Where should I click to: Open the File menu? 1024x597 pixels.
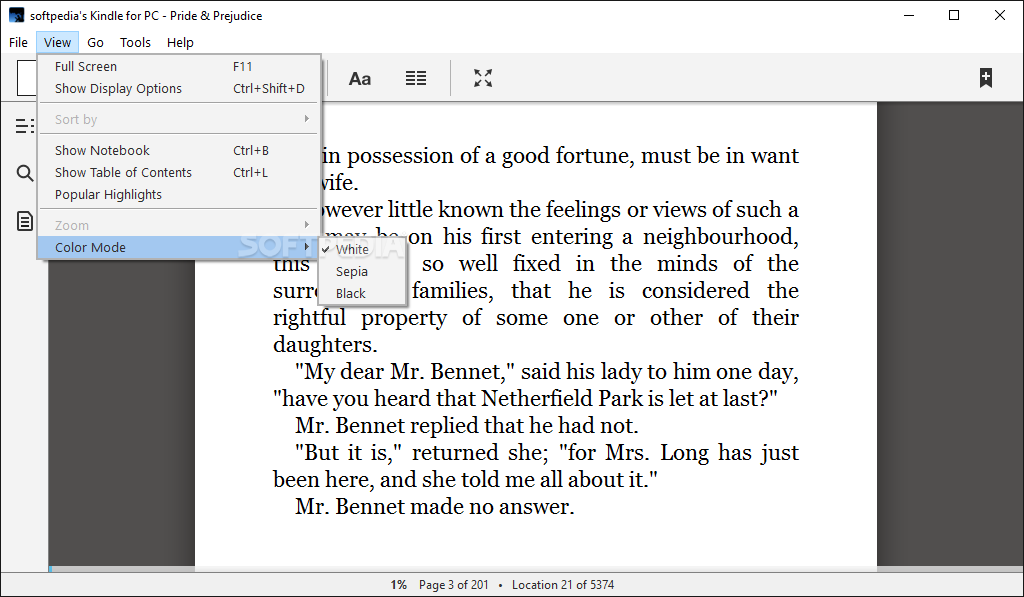point(18,42)
